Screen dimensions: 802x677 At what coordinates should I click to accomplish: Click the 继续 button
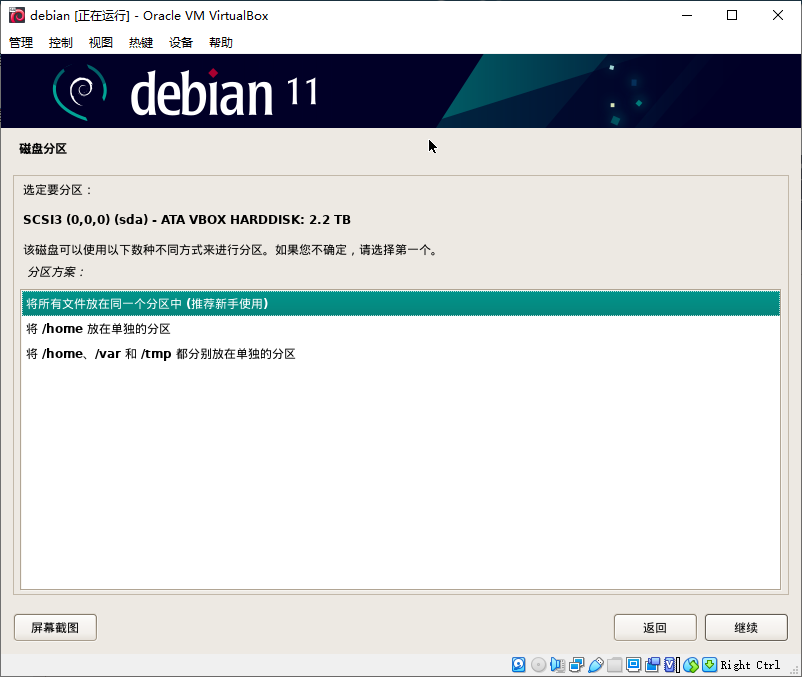[x=746, y=627]
